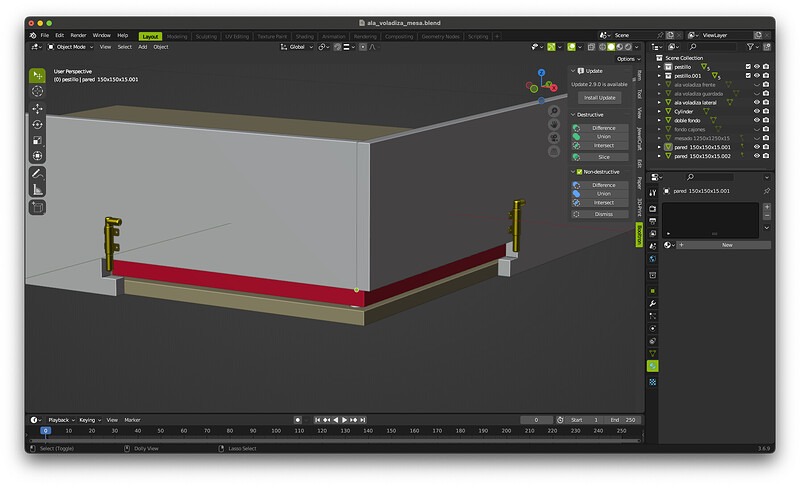Open the Particles properties tab icon
800x486 pixels.
[653, 316]
